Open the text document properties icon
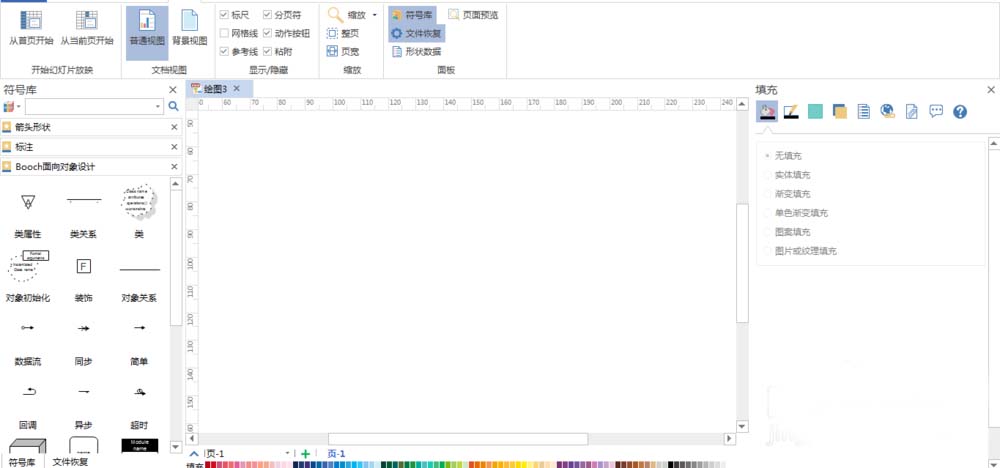 pyautogui.click(x=864, y=112)
